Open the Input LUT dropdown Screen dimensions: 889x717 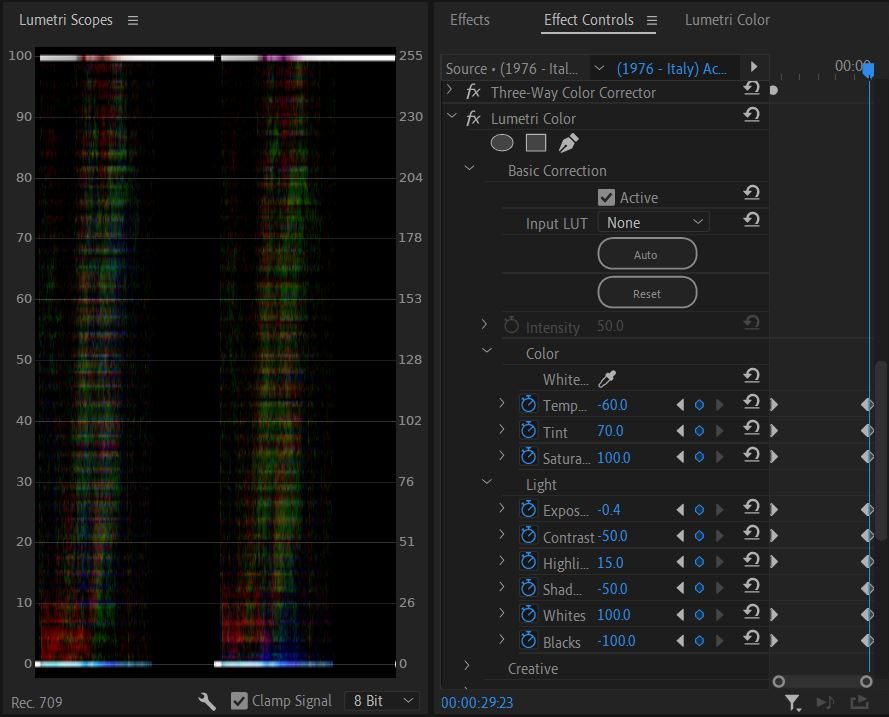(x=654, y=222)
